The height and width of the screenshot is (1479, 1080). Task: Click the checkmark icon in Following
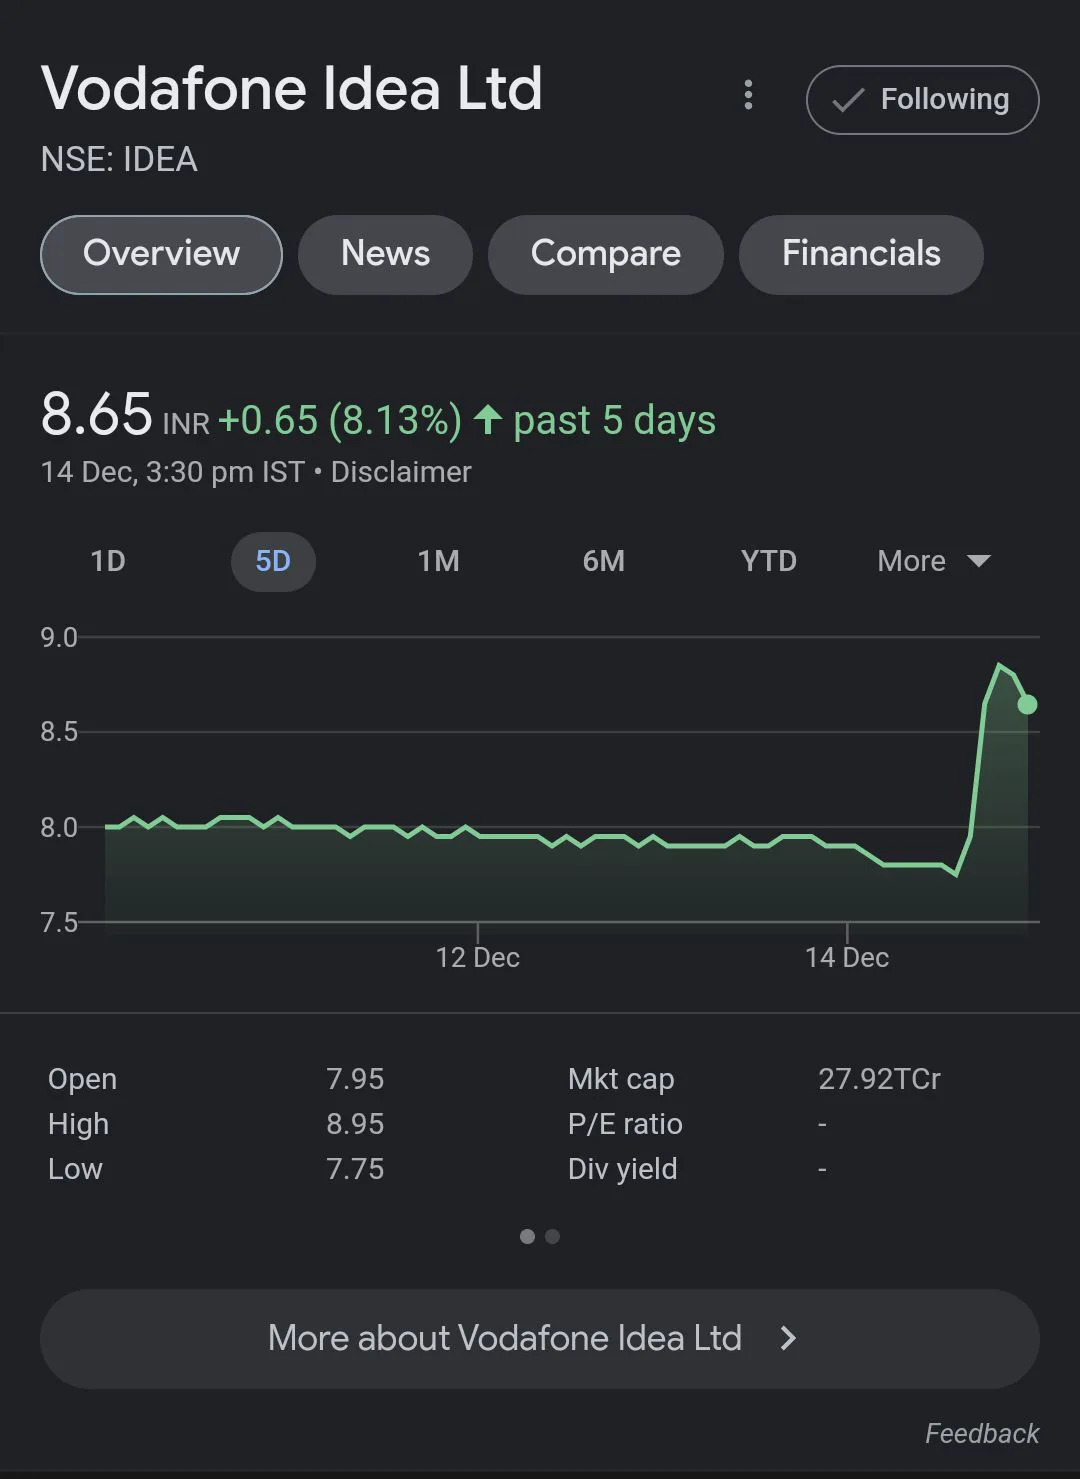pyautogui.click(x=848, y=100)
